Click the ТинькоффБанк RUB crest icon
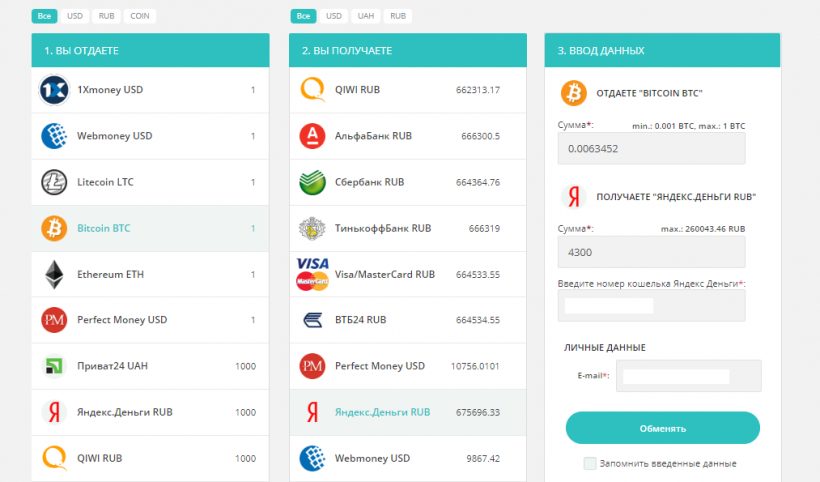The image size is (820, 482). (x=312, y=228)
